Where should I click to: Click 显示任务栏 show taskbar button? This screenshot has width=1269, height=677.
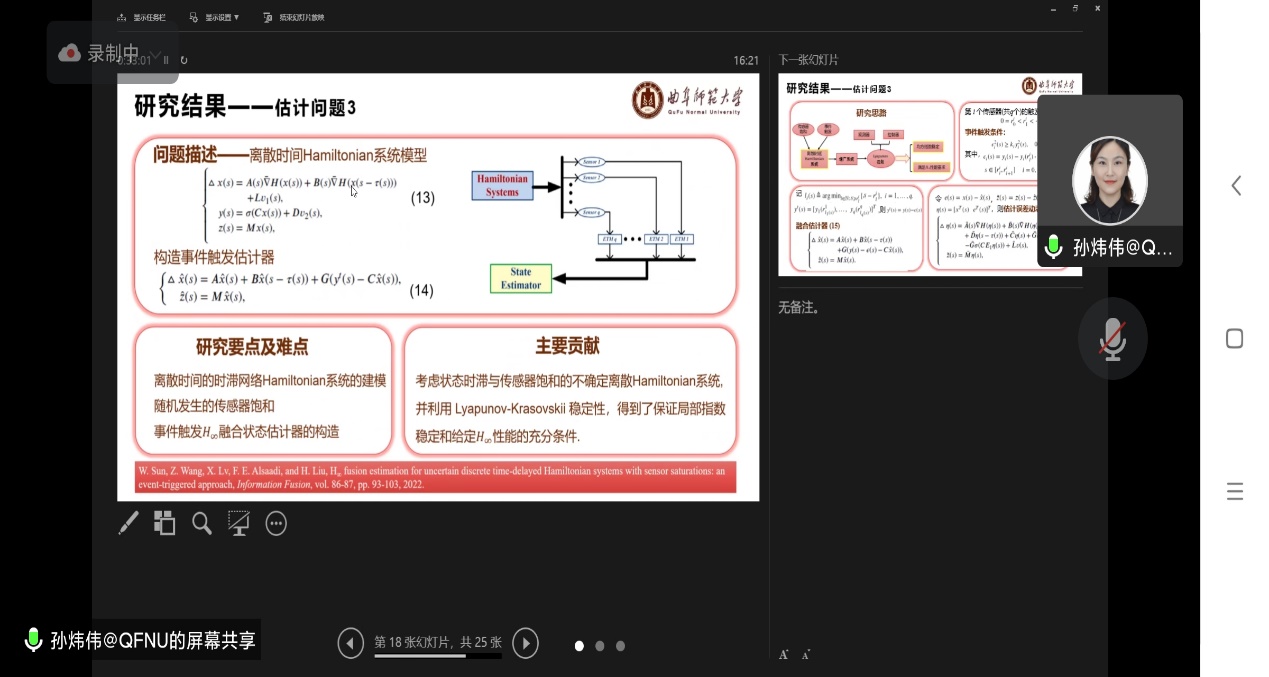141,17
